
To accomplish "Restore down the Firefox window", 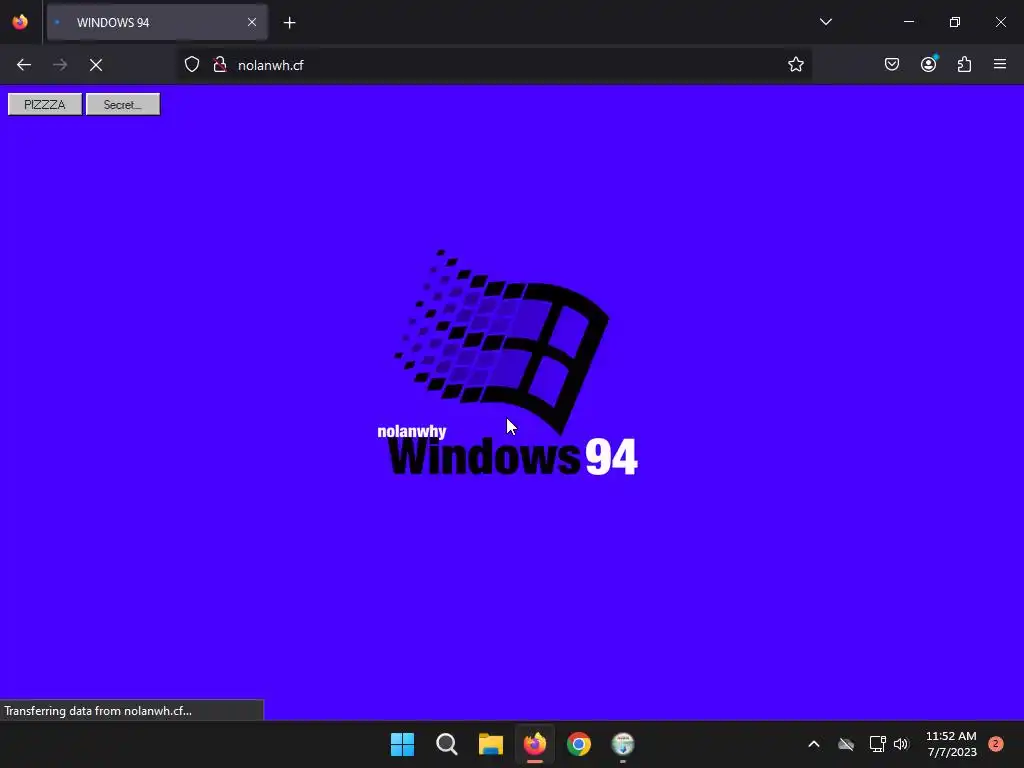I will coord(955,22).
